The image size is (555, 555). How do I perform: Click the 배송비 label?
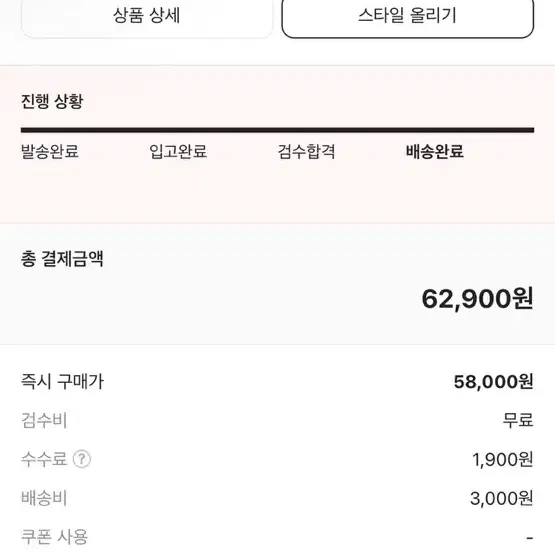tap(44, 498)
